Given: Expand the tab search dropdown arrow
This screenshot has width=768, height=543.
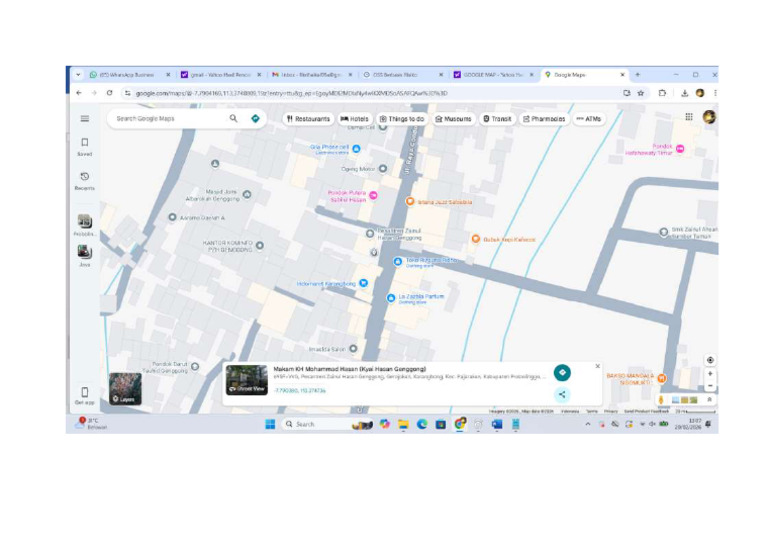Looking at the screenshot, I should [78, 75].
